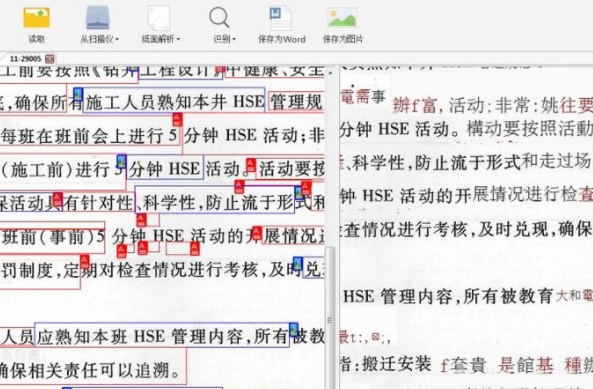The width and height of the screenshot is (593, 389).
Task: Close the 11-29005 tab via its icon
Action: tap(50, 59)
